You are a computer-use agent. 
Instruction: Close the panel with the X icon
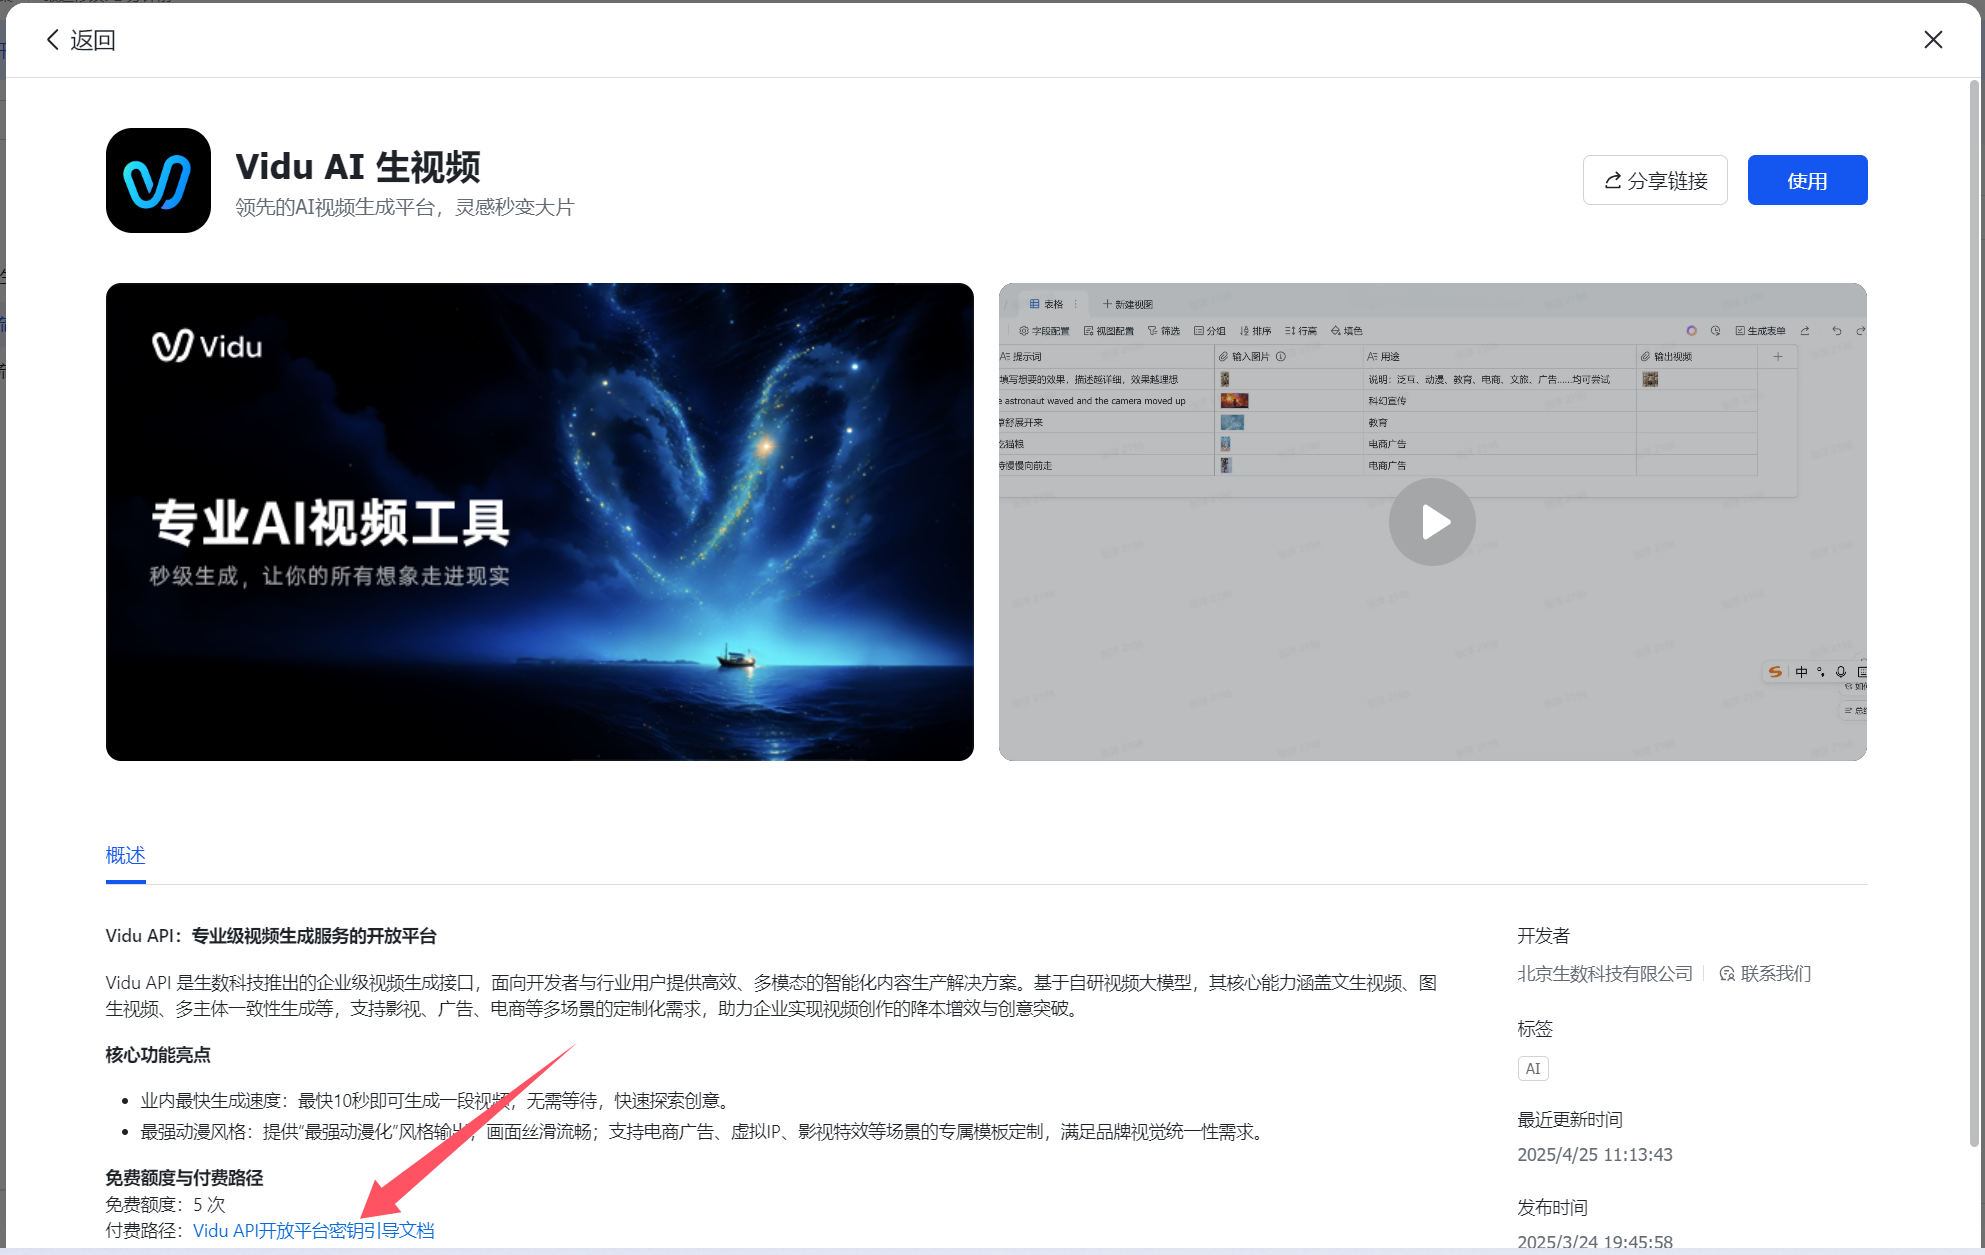click(x=1932, y=40)
